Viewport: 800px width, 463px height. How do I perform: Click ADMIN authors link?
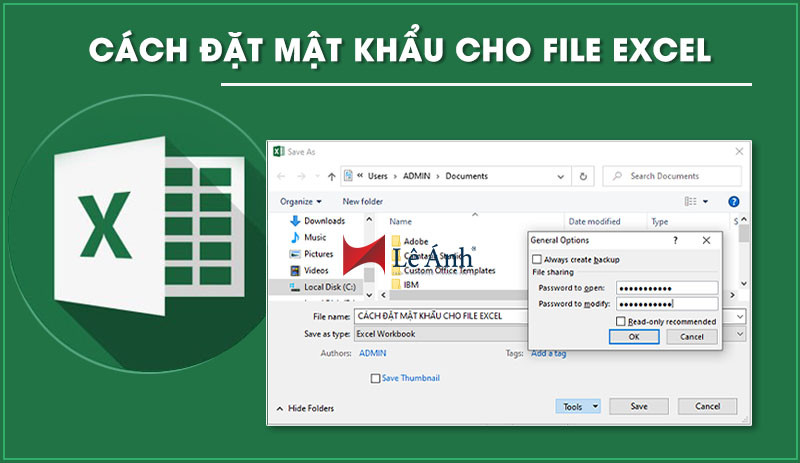tap(372, 353)
